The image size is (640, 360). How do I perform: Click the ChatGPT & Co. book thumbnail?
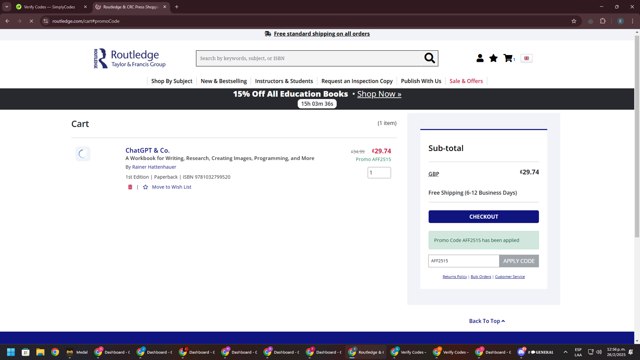tap(82, 154)
